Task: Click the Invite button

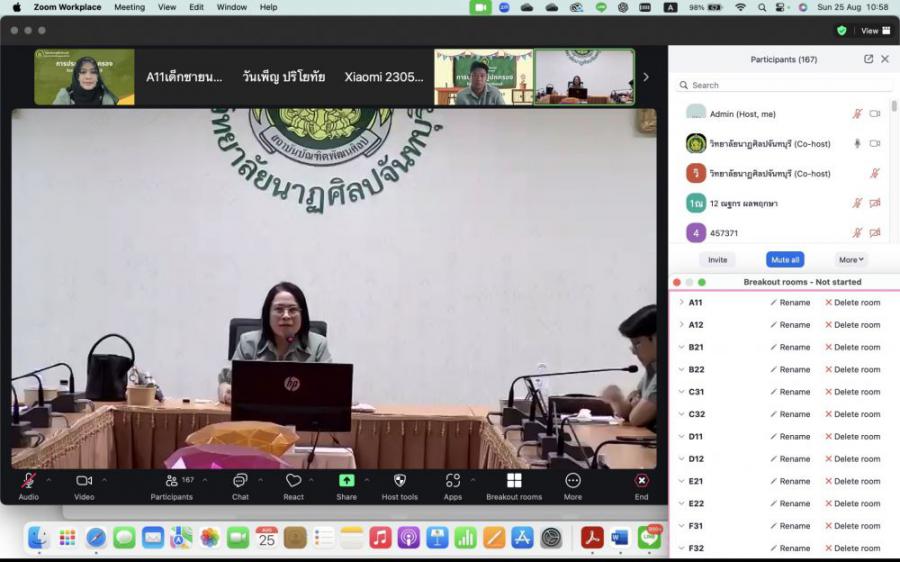Action: pos(717,259)
